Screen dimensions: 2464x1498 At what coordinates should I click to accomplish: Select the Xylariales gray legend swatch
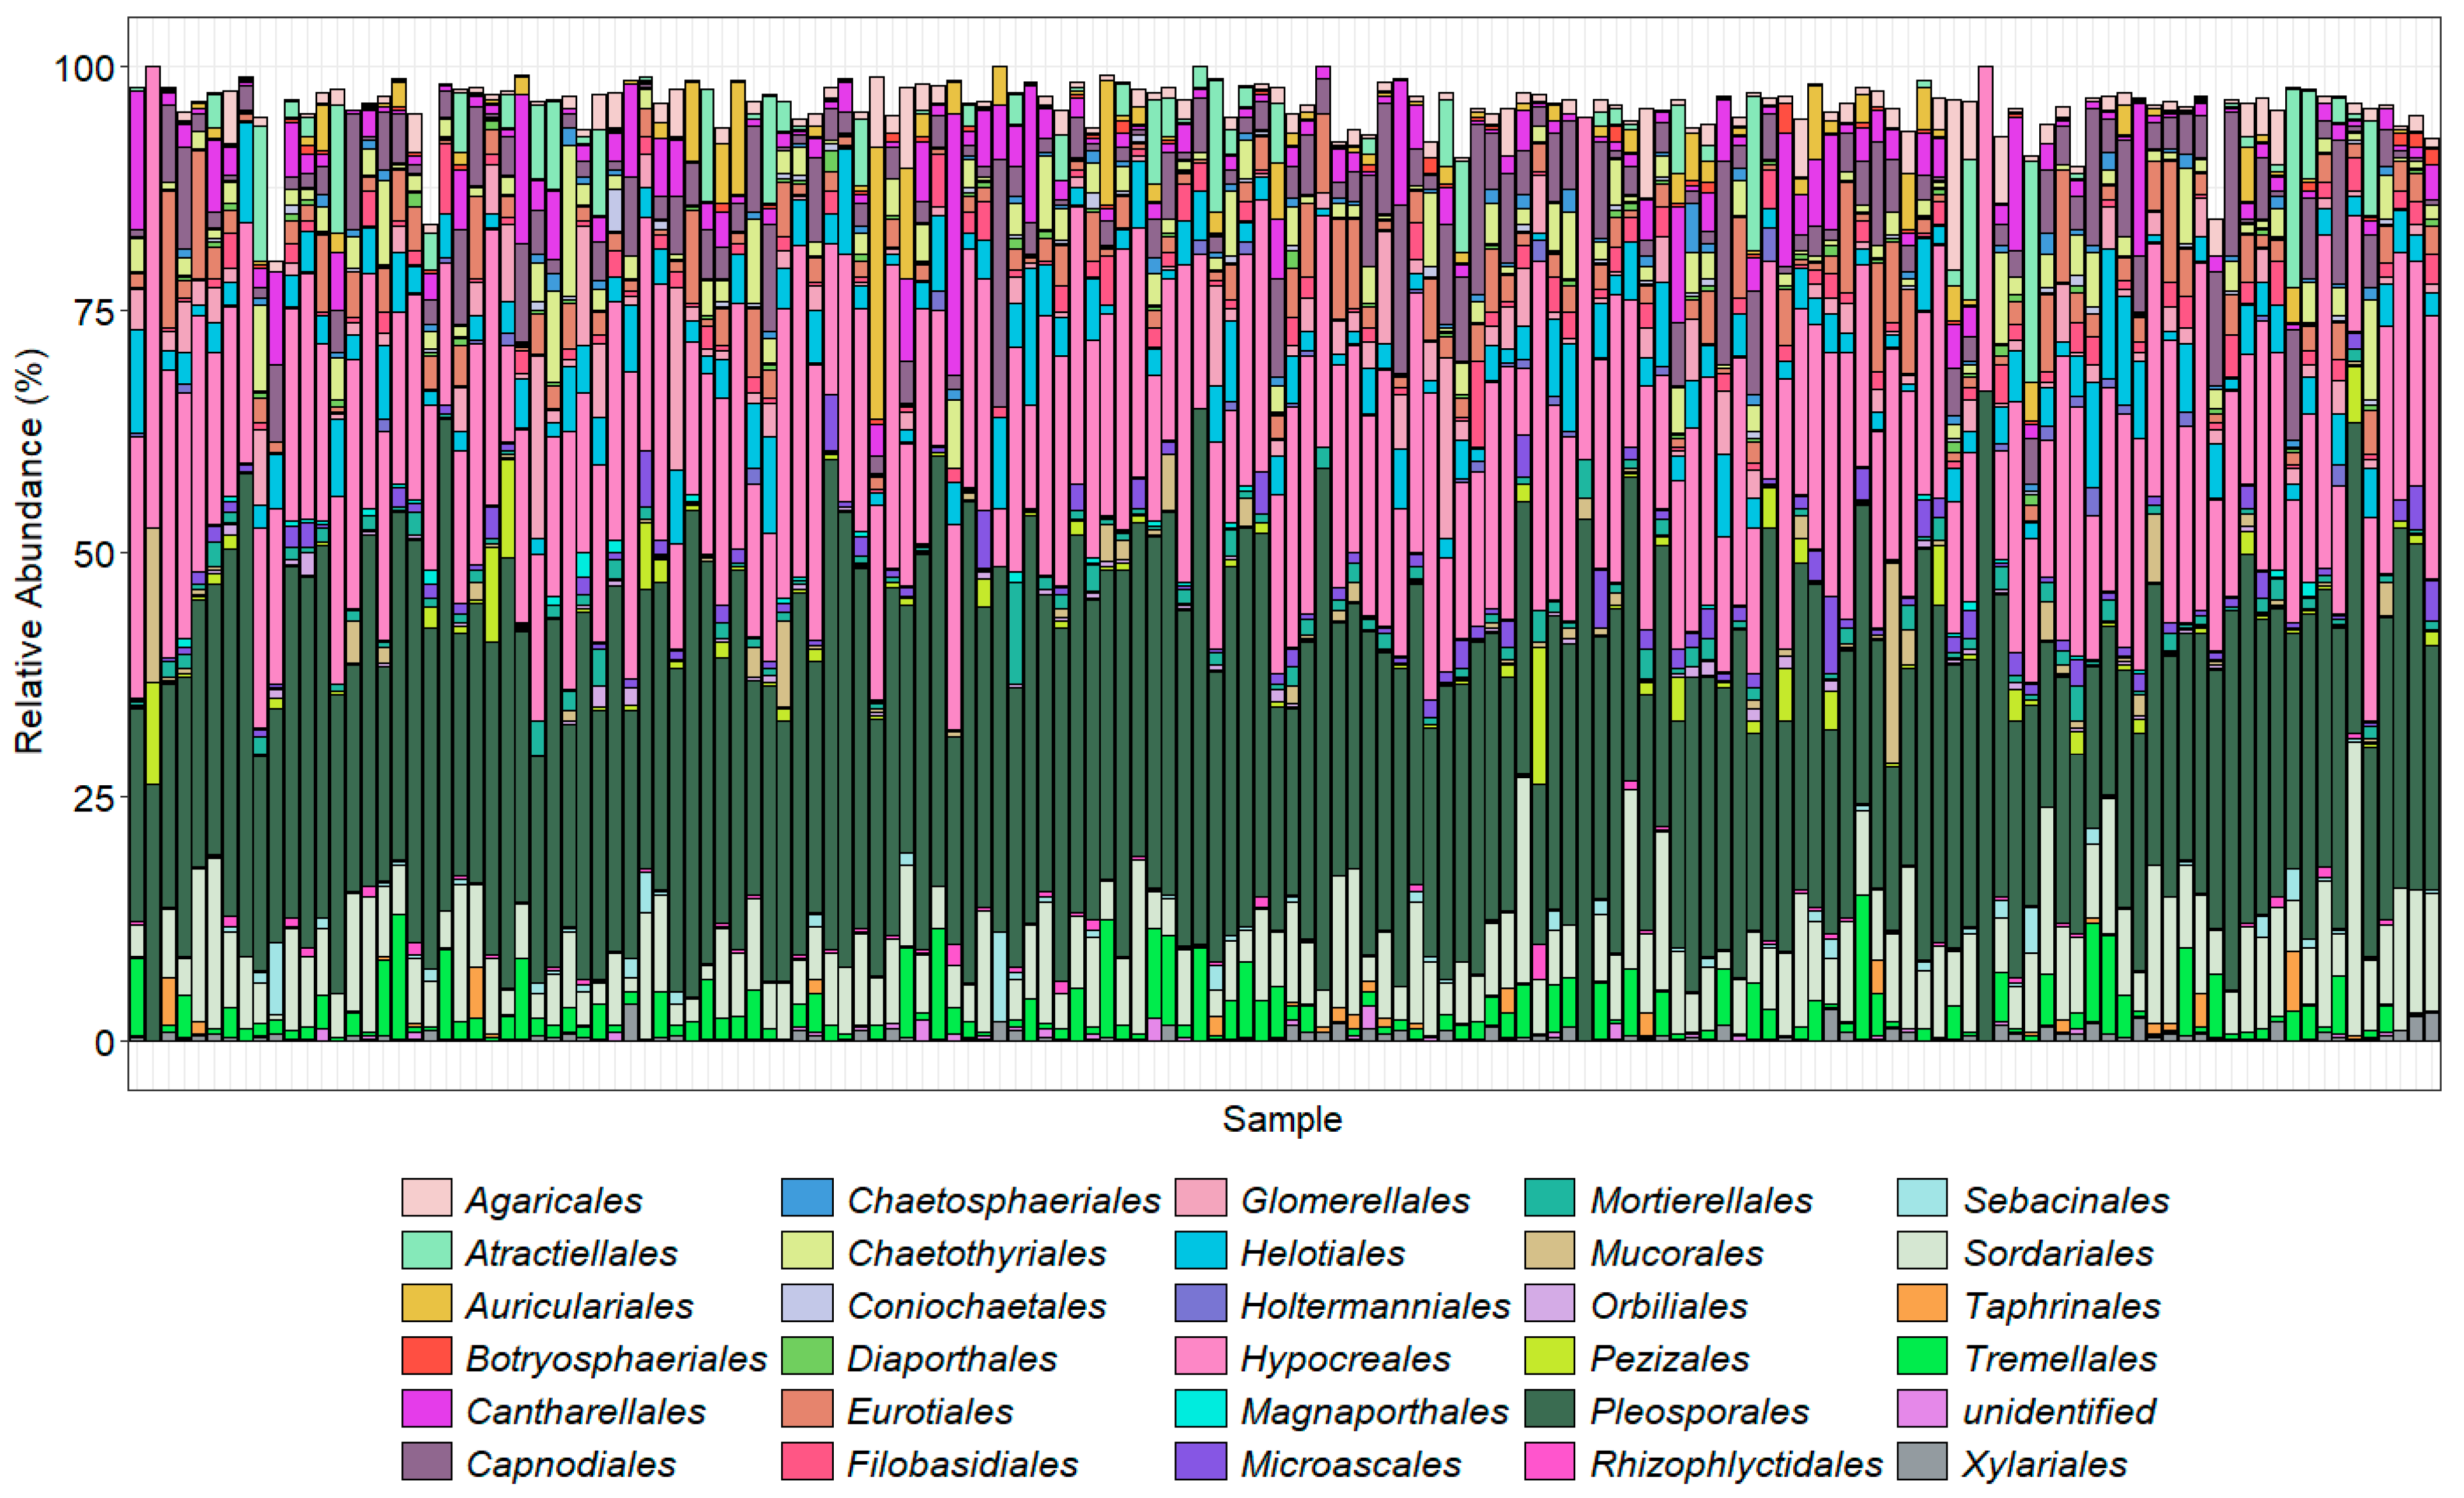coord(1923,1461)
